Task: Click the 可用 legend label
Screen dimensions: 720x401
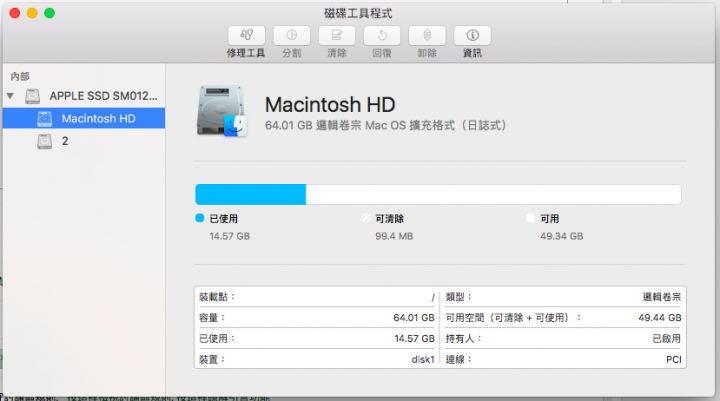Action: click(550, 219)
